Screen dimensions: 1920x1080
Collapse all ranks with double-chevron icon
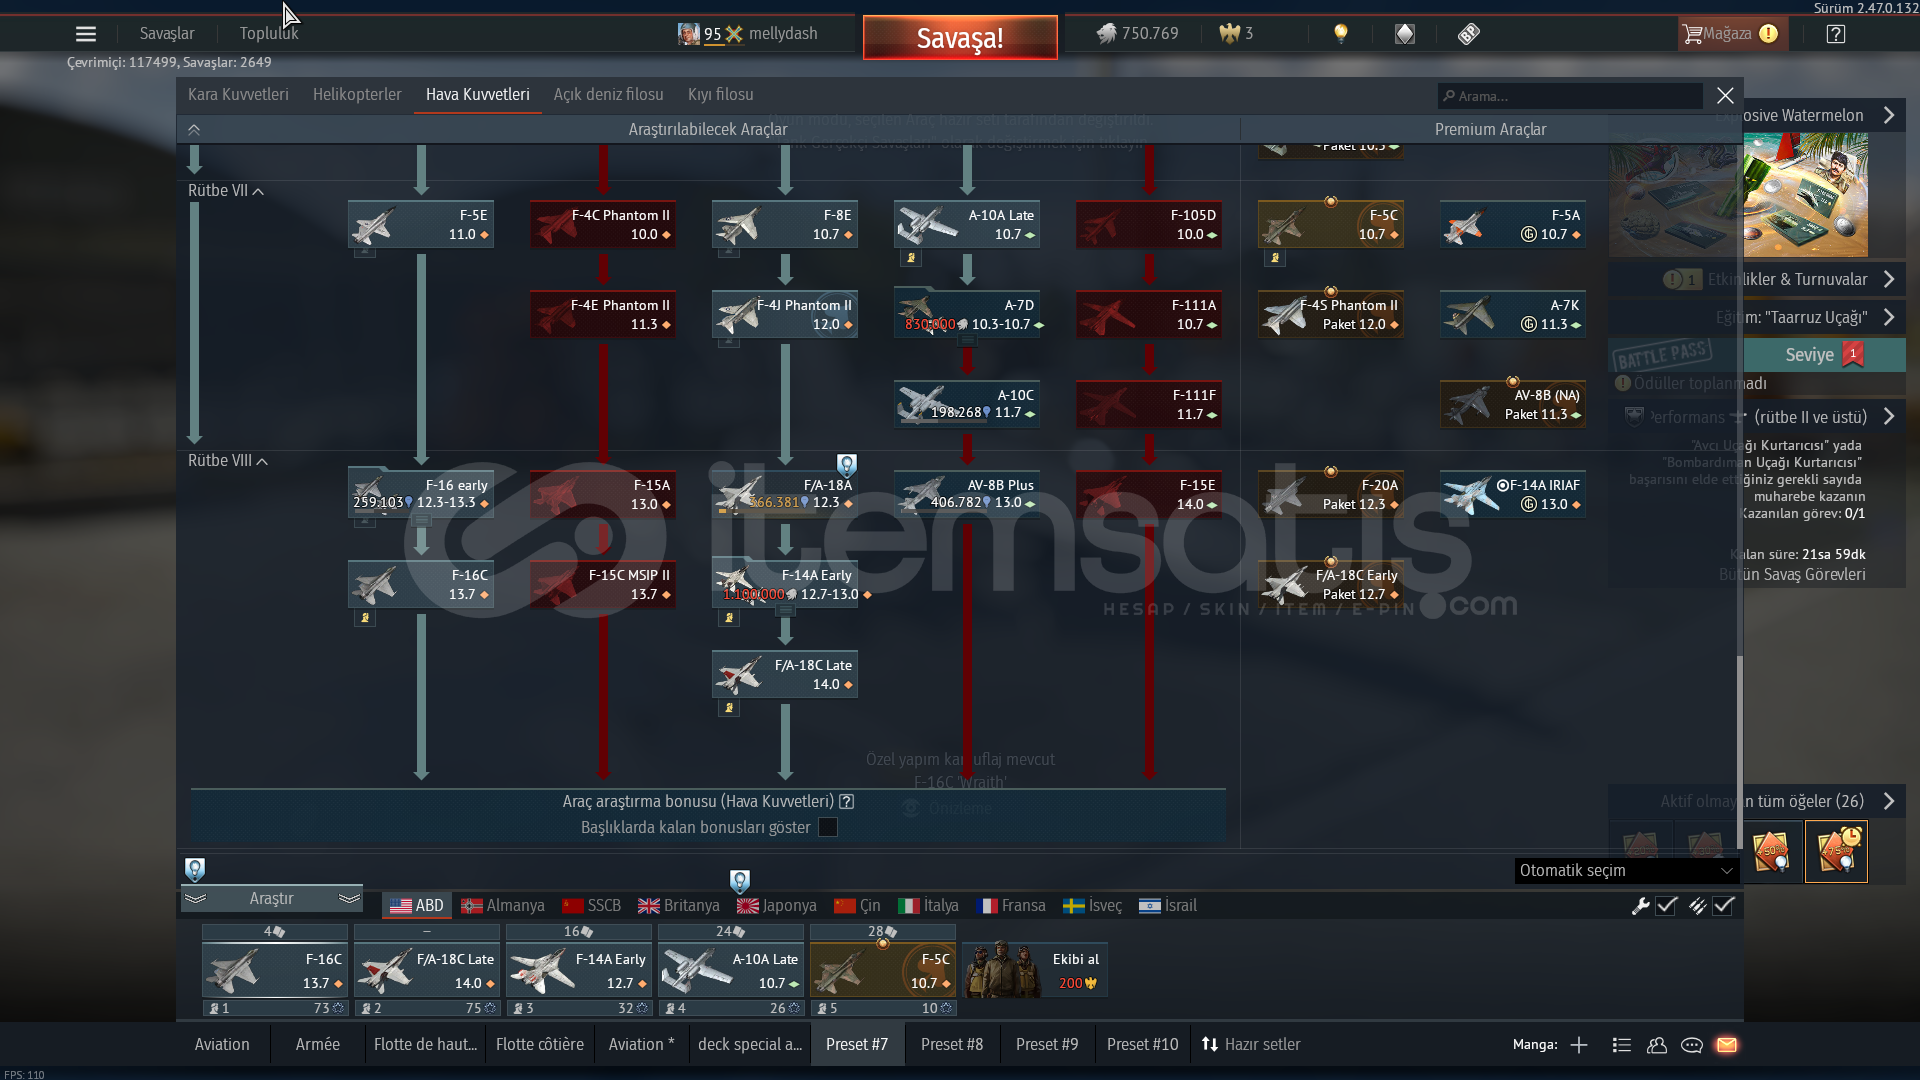(x=194, y=129)
